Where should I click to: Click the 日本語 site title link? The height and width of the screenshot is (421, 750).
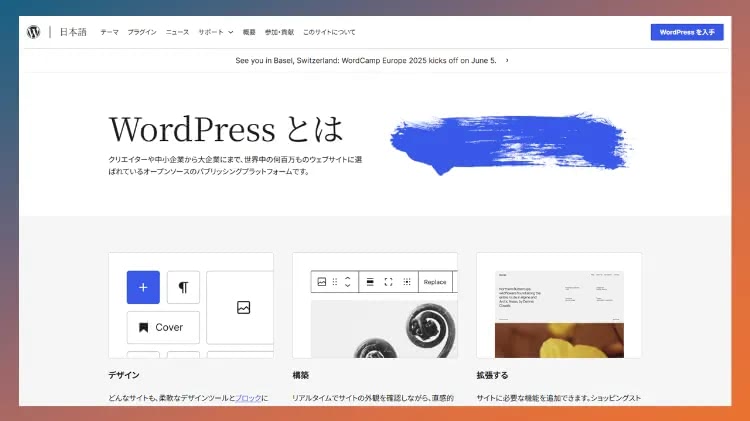[73, 32]
